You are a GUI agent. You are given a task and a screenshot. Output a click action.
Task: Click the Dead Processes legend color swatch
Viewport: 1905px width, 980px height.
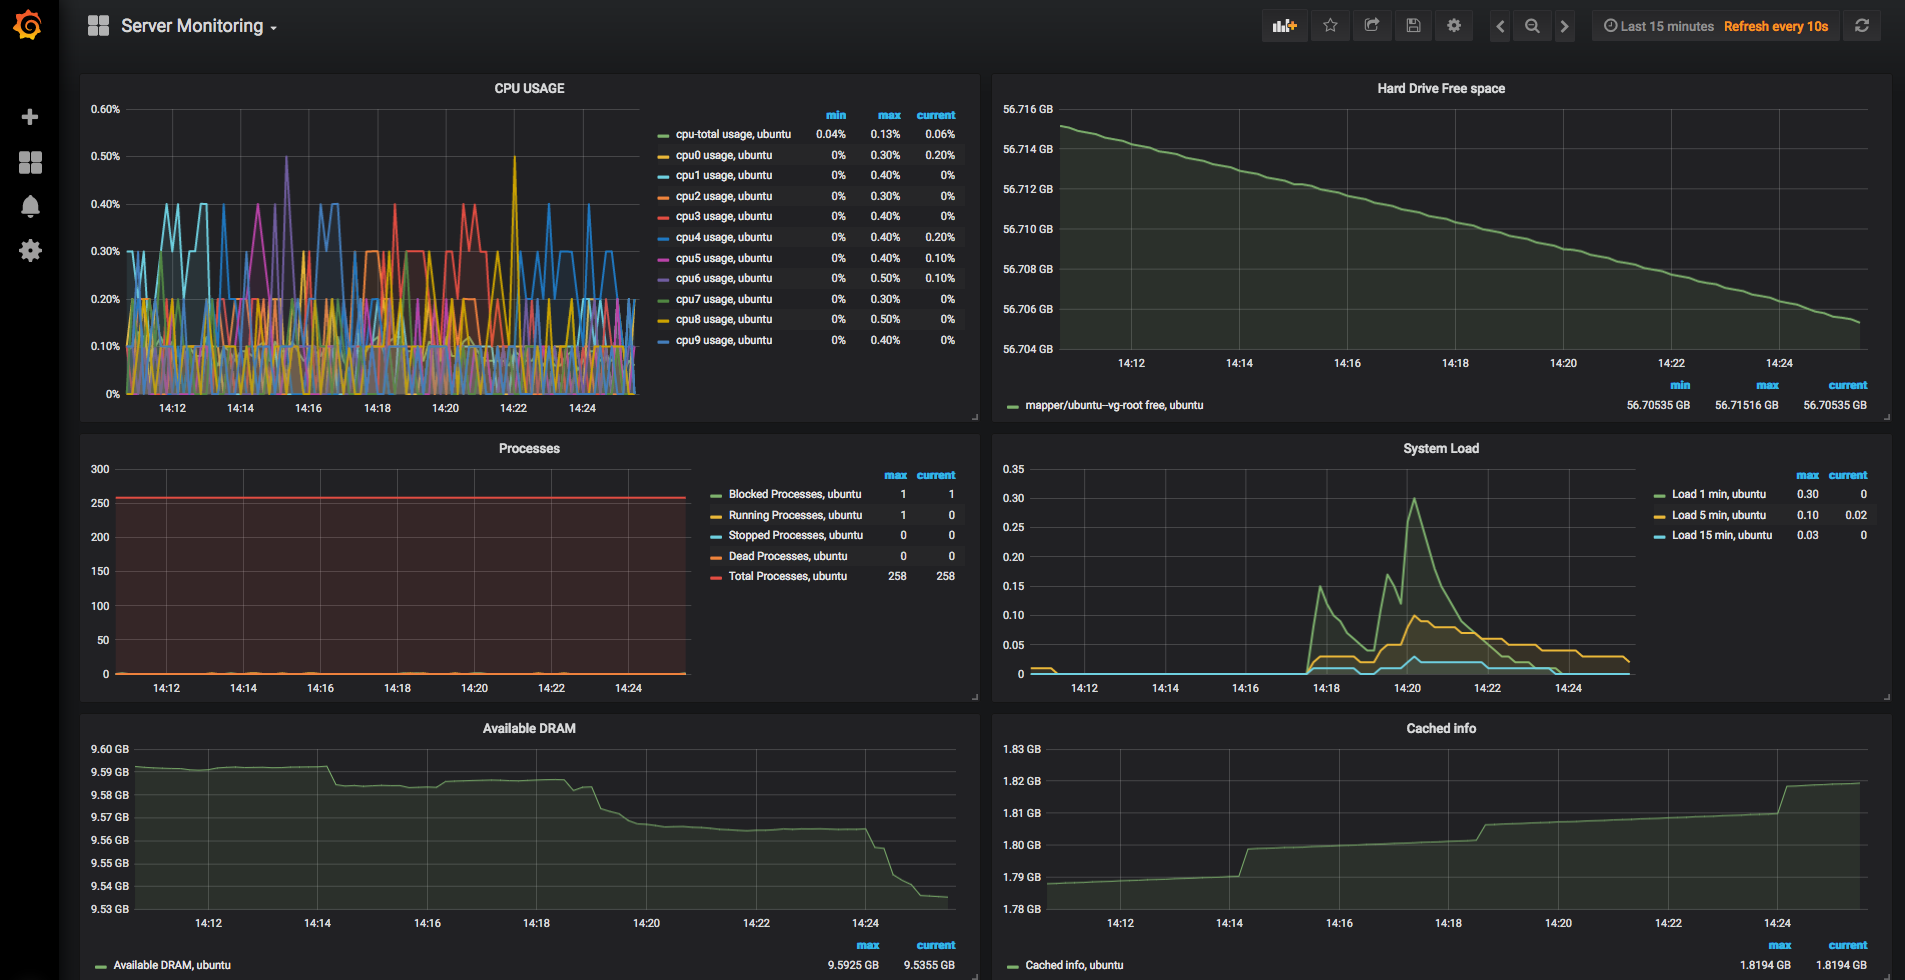(x=716, y=557)
